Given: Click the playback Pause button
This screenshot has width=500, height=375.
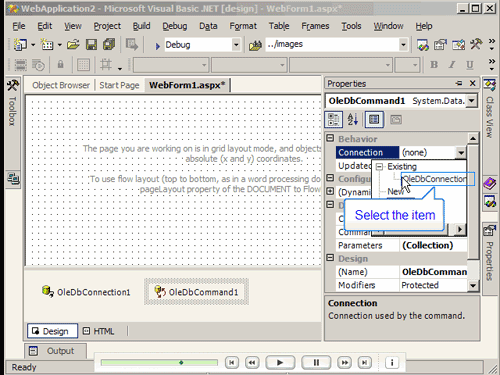Looking at the screenshot, I should coord(316,362).
